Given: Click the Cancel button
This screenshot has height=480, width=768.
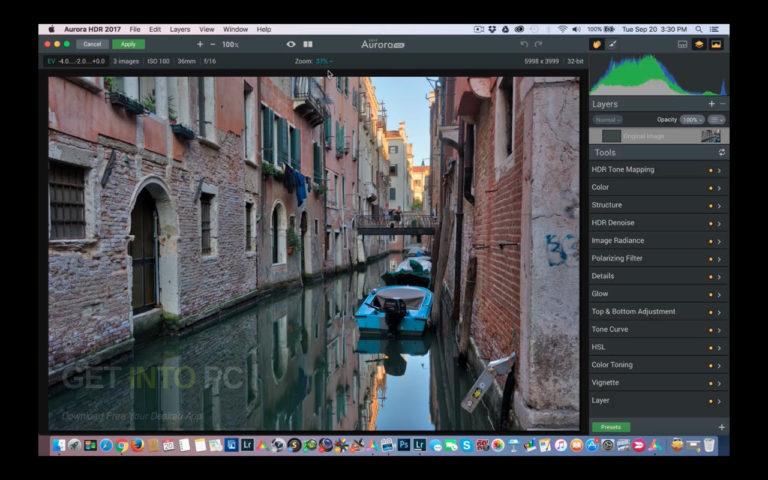Looking at the screenshot, I should tap(92, 44).
